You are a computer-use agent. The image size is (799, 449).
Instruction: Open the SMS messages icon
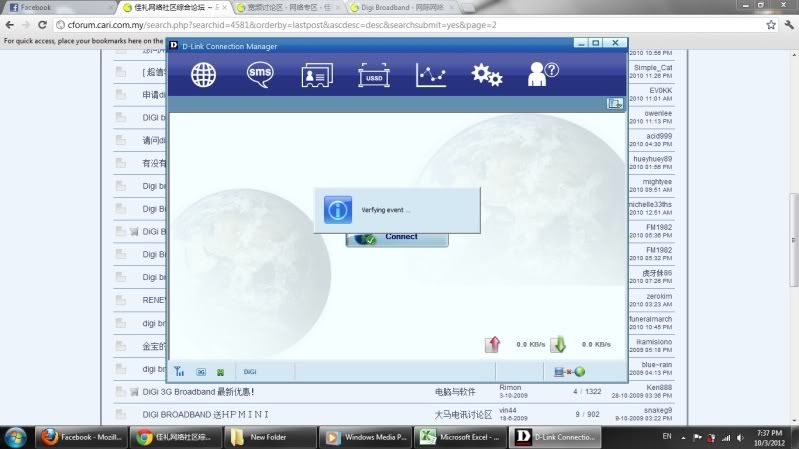260,74
